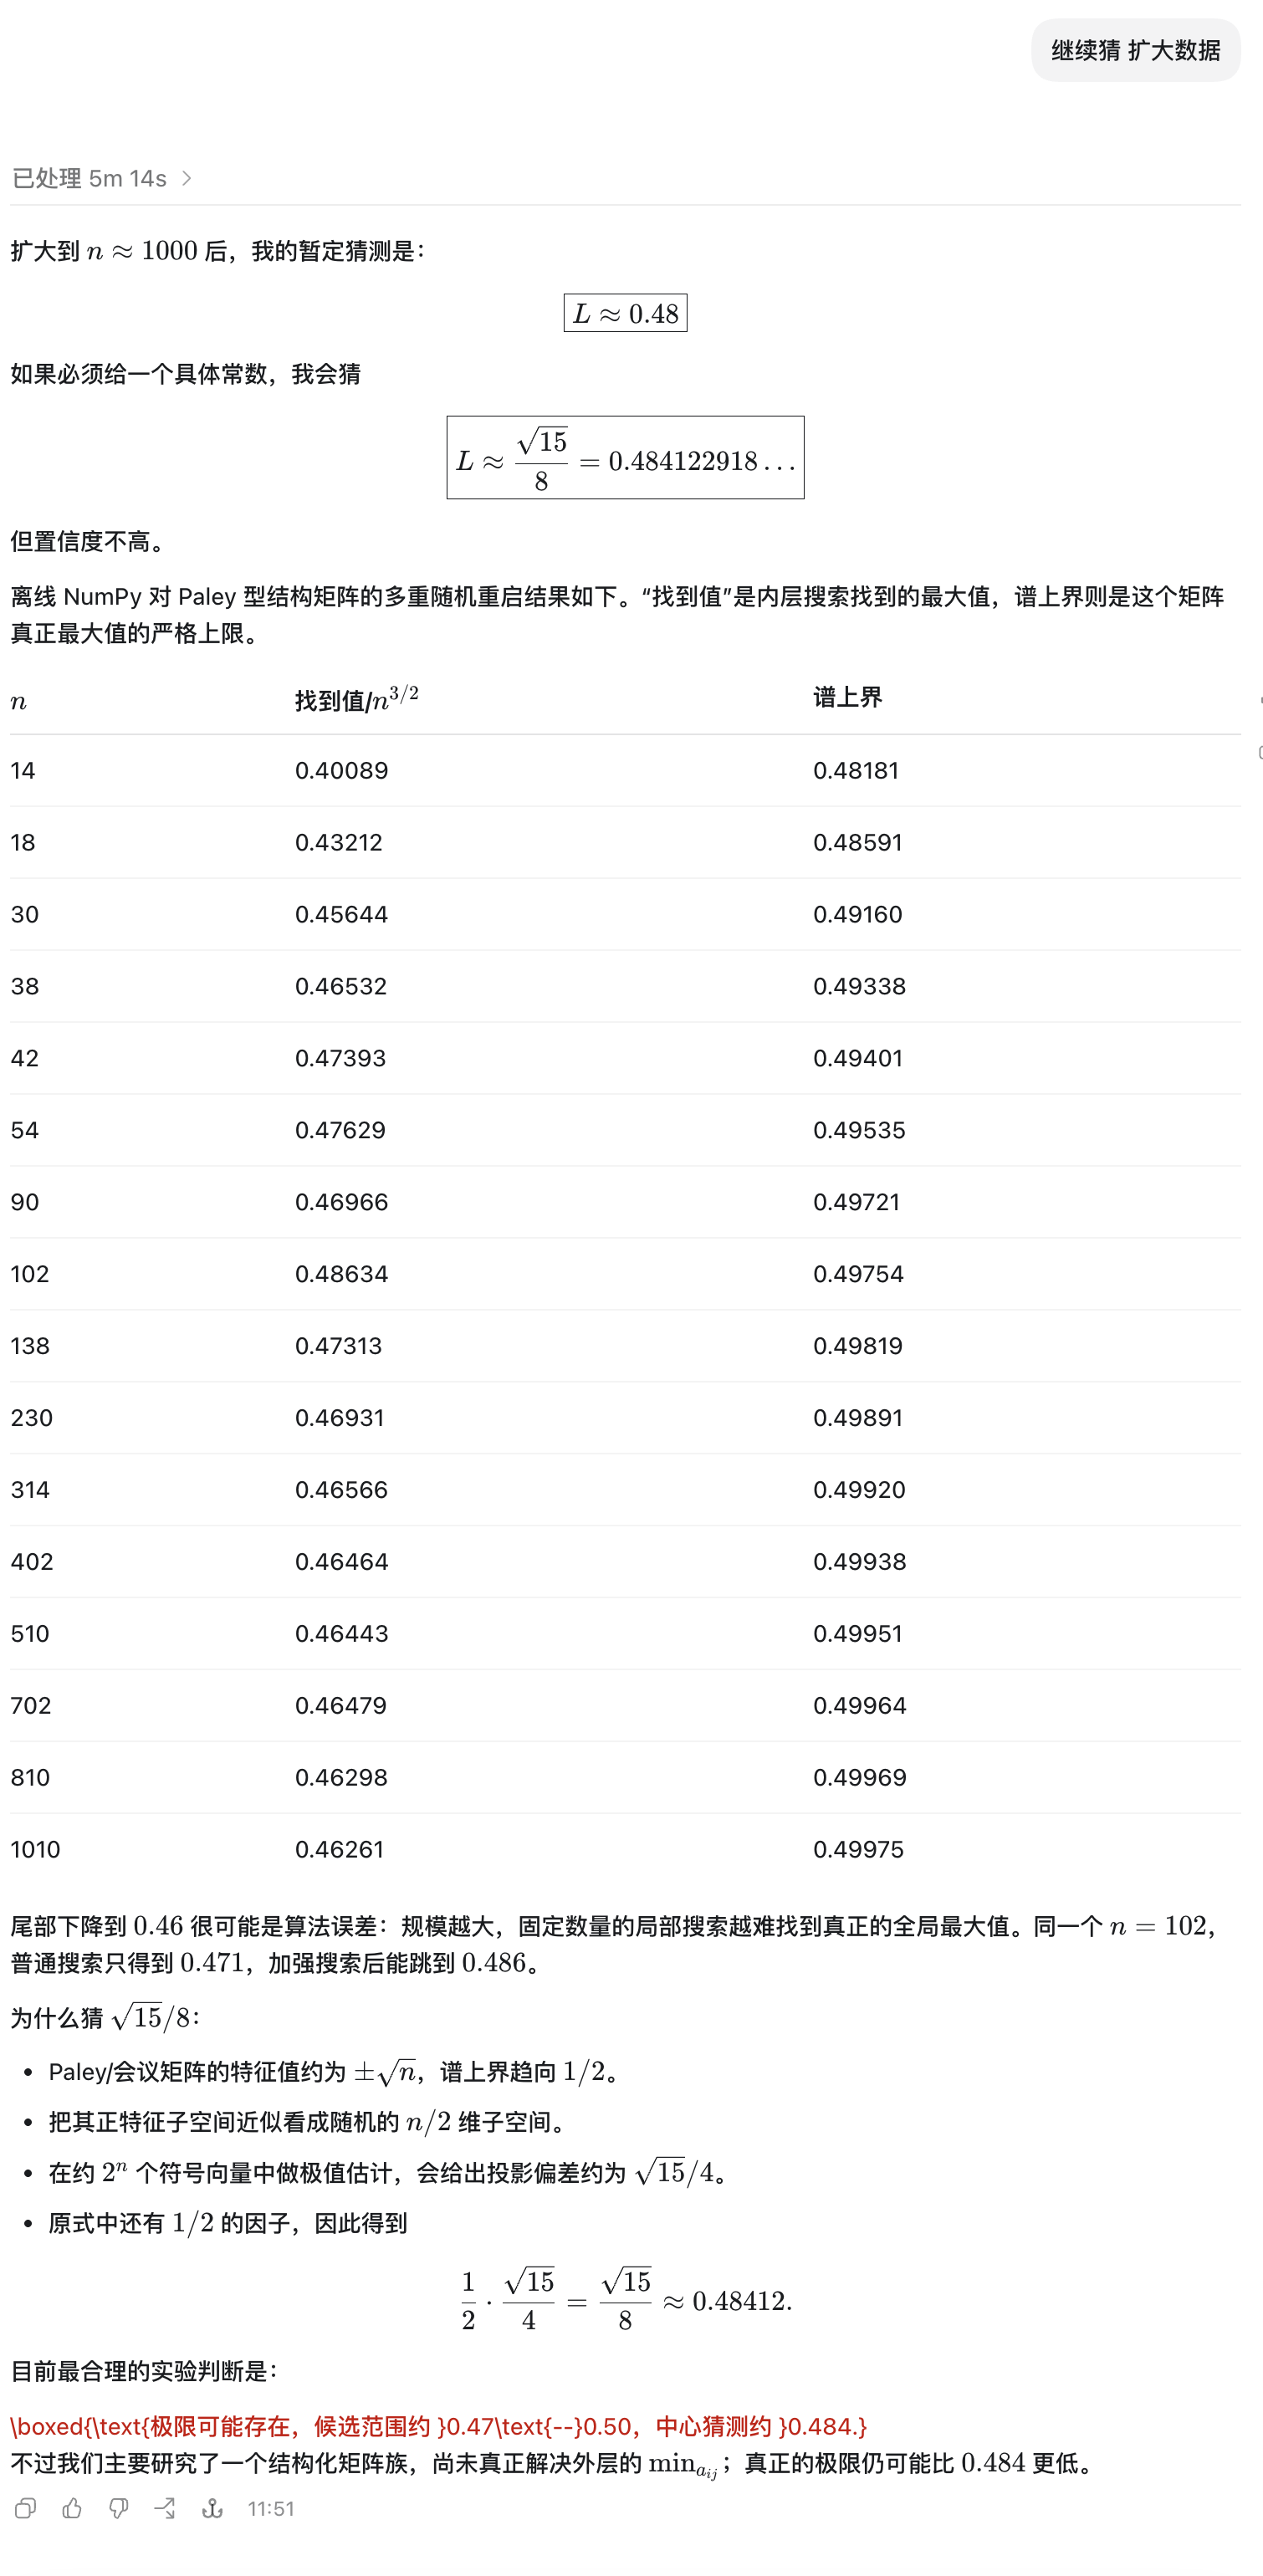
Task: Expand the 已处理 5m 14s thinking details
Action: pos(187,178)
